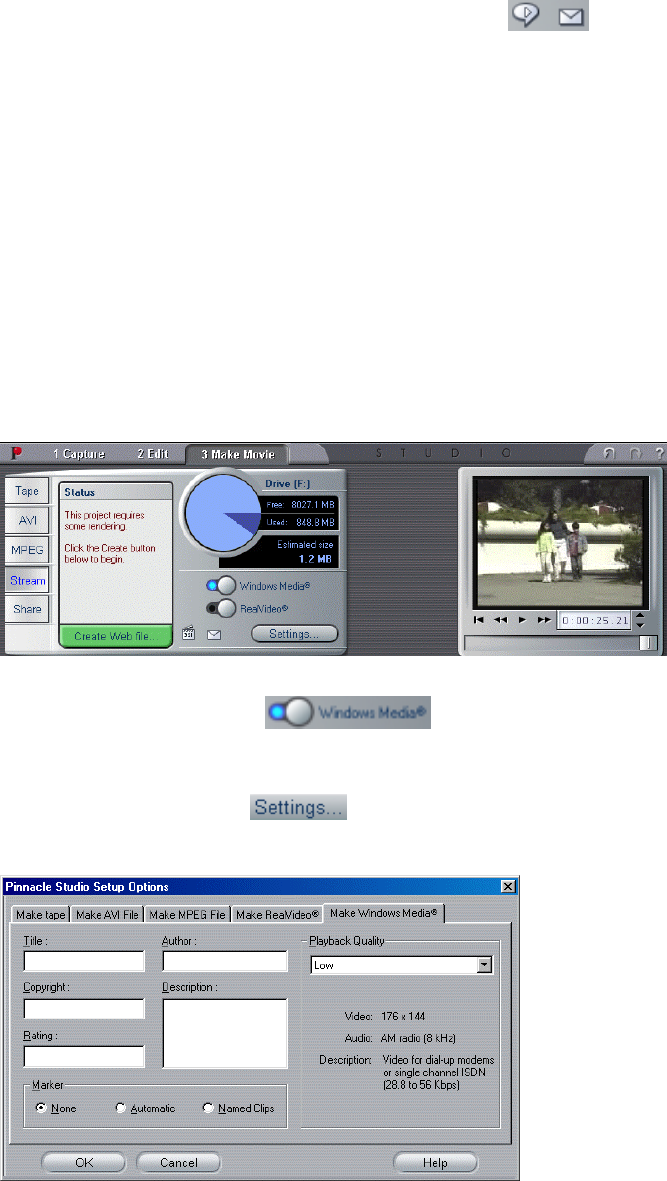Screen dimensions: 667x1181
Task: Open the Playback Quality dropdown showing Low
Action: 401,965
